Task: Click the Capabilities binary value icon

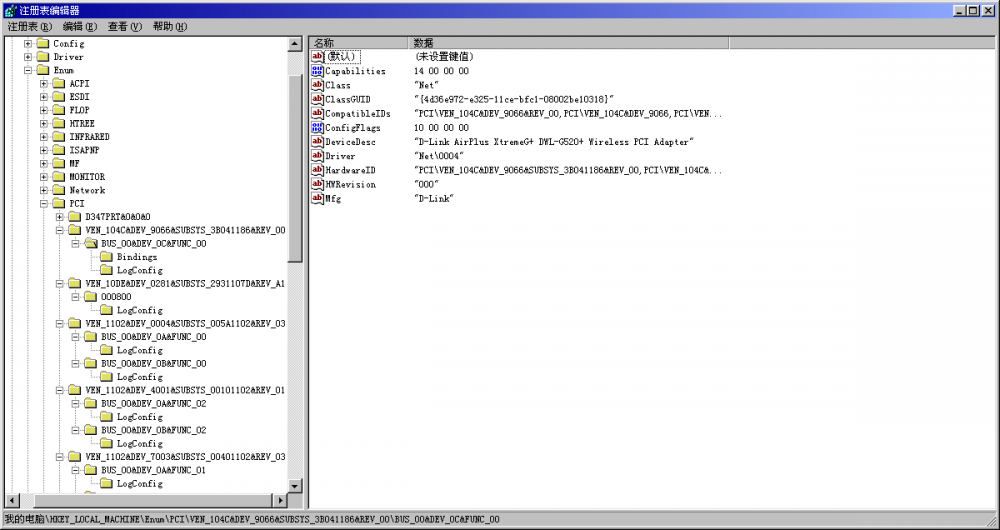Action: click(x=318, y=71)
